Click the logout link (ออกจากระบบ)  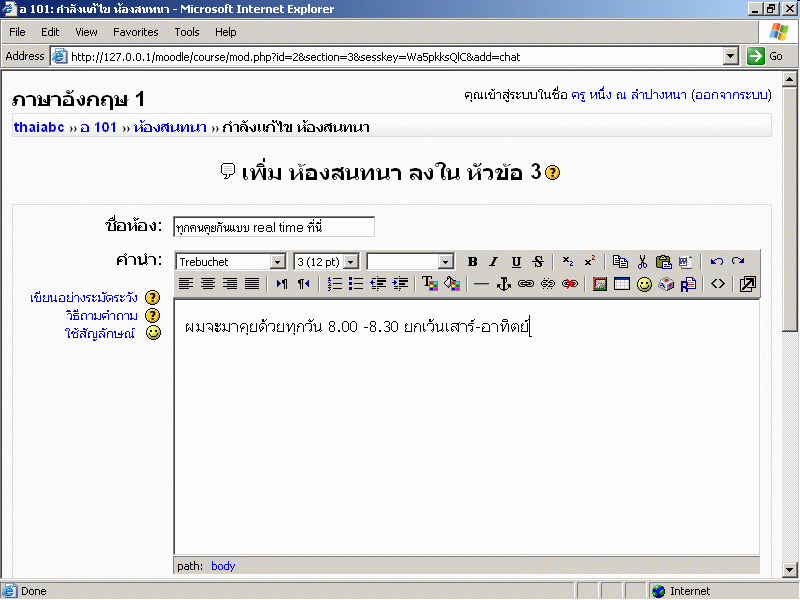tap(731, 95)
